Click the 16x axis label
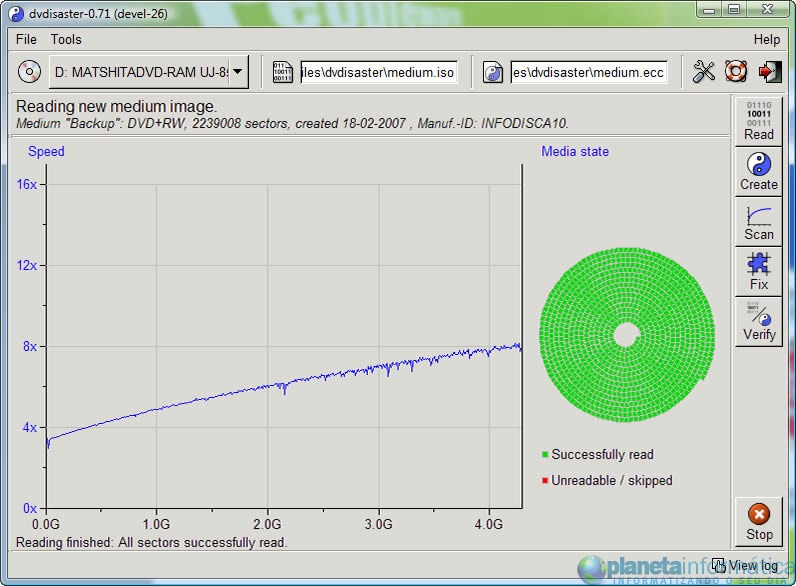 tap(27, 184)
